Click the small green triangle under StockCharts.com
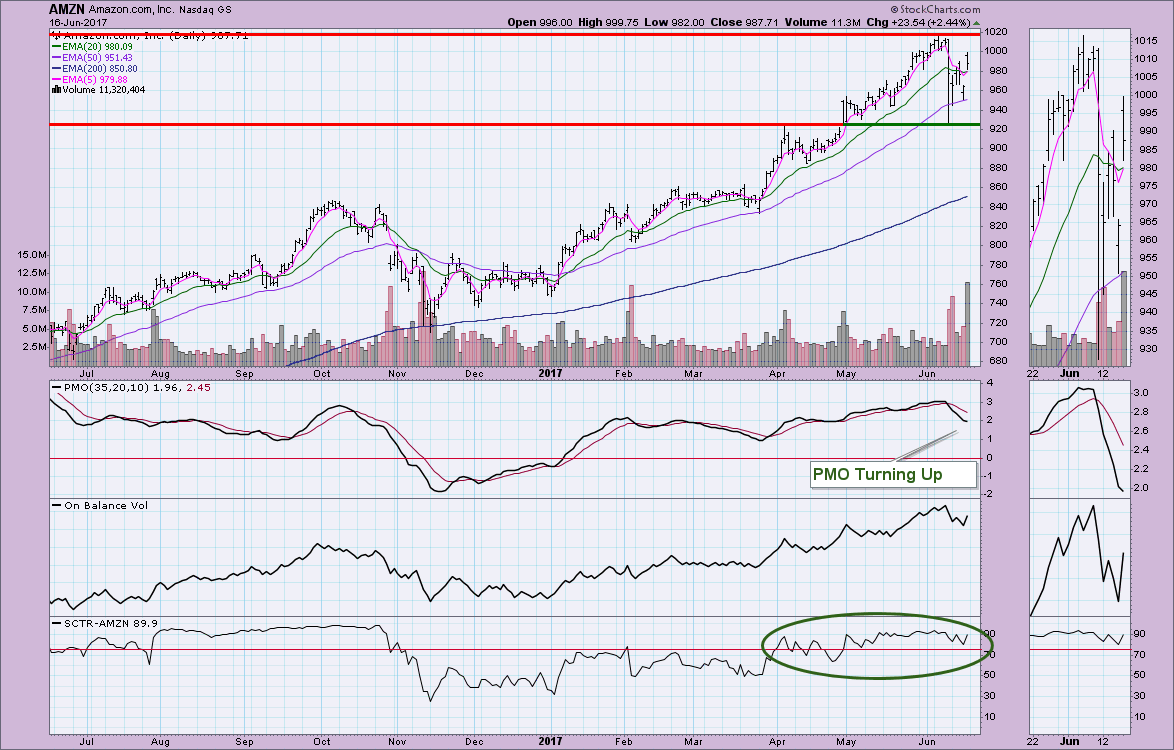The height and width of the screenshot is (750, 1174). tap(976, 23)
